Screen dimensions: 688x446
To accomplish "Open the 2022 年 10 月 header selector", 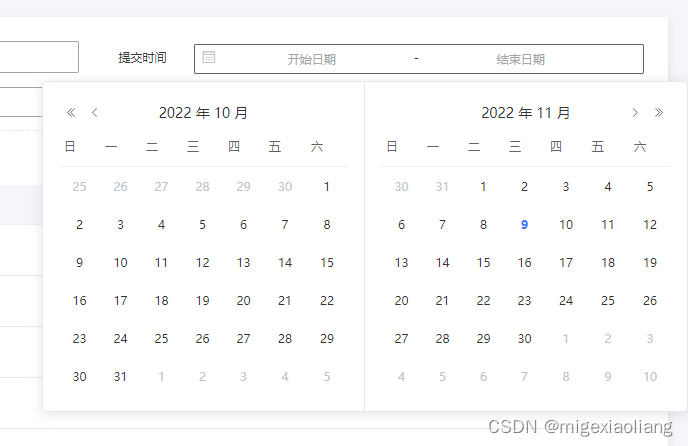I will tap(203, 113).
